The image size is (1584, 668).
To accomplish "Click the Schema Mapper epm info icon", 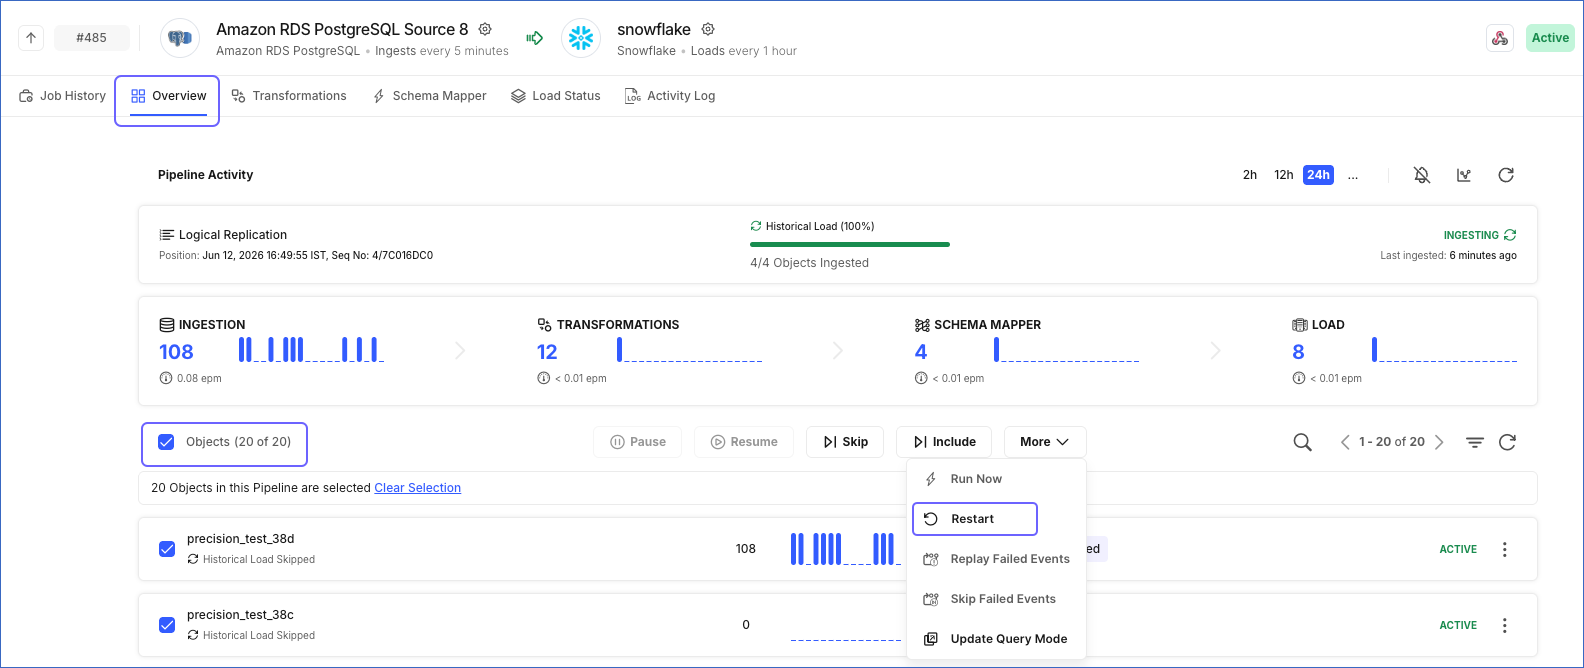I will [x=921, y=378].
